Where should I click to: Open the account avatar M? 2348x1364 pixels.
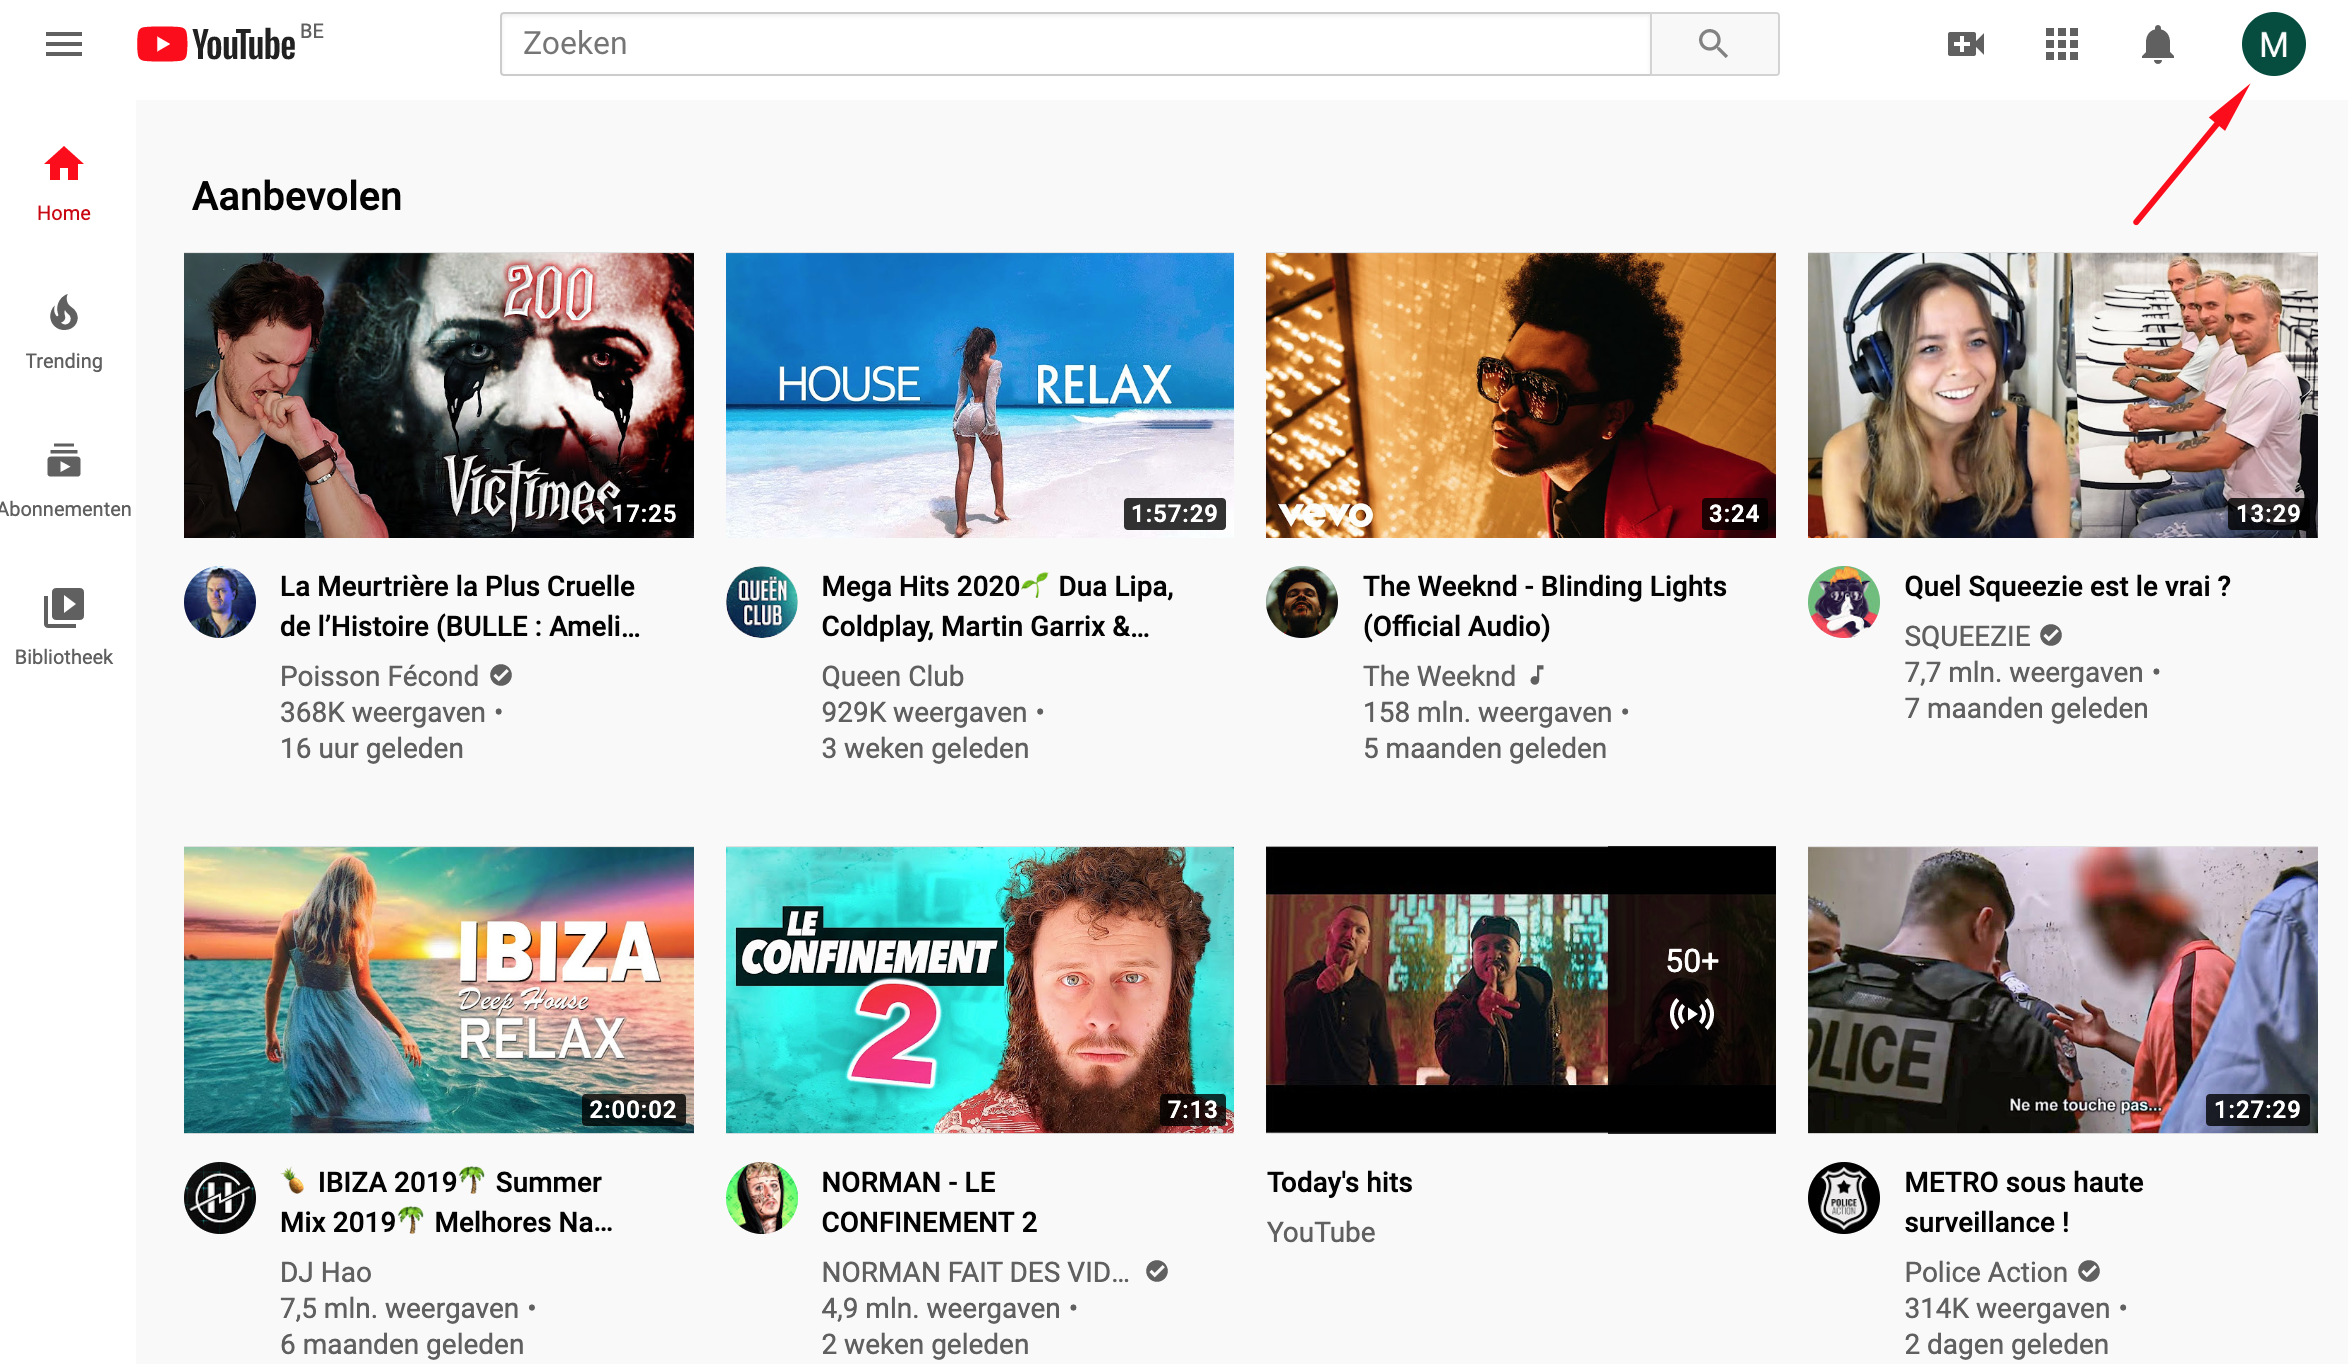pyautogui.click(x=2273, y=44)
